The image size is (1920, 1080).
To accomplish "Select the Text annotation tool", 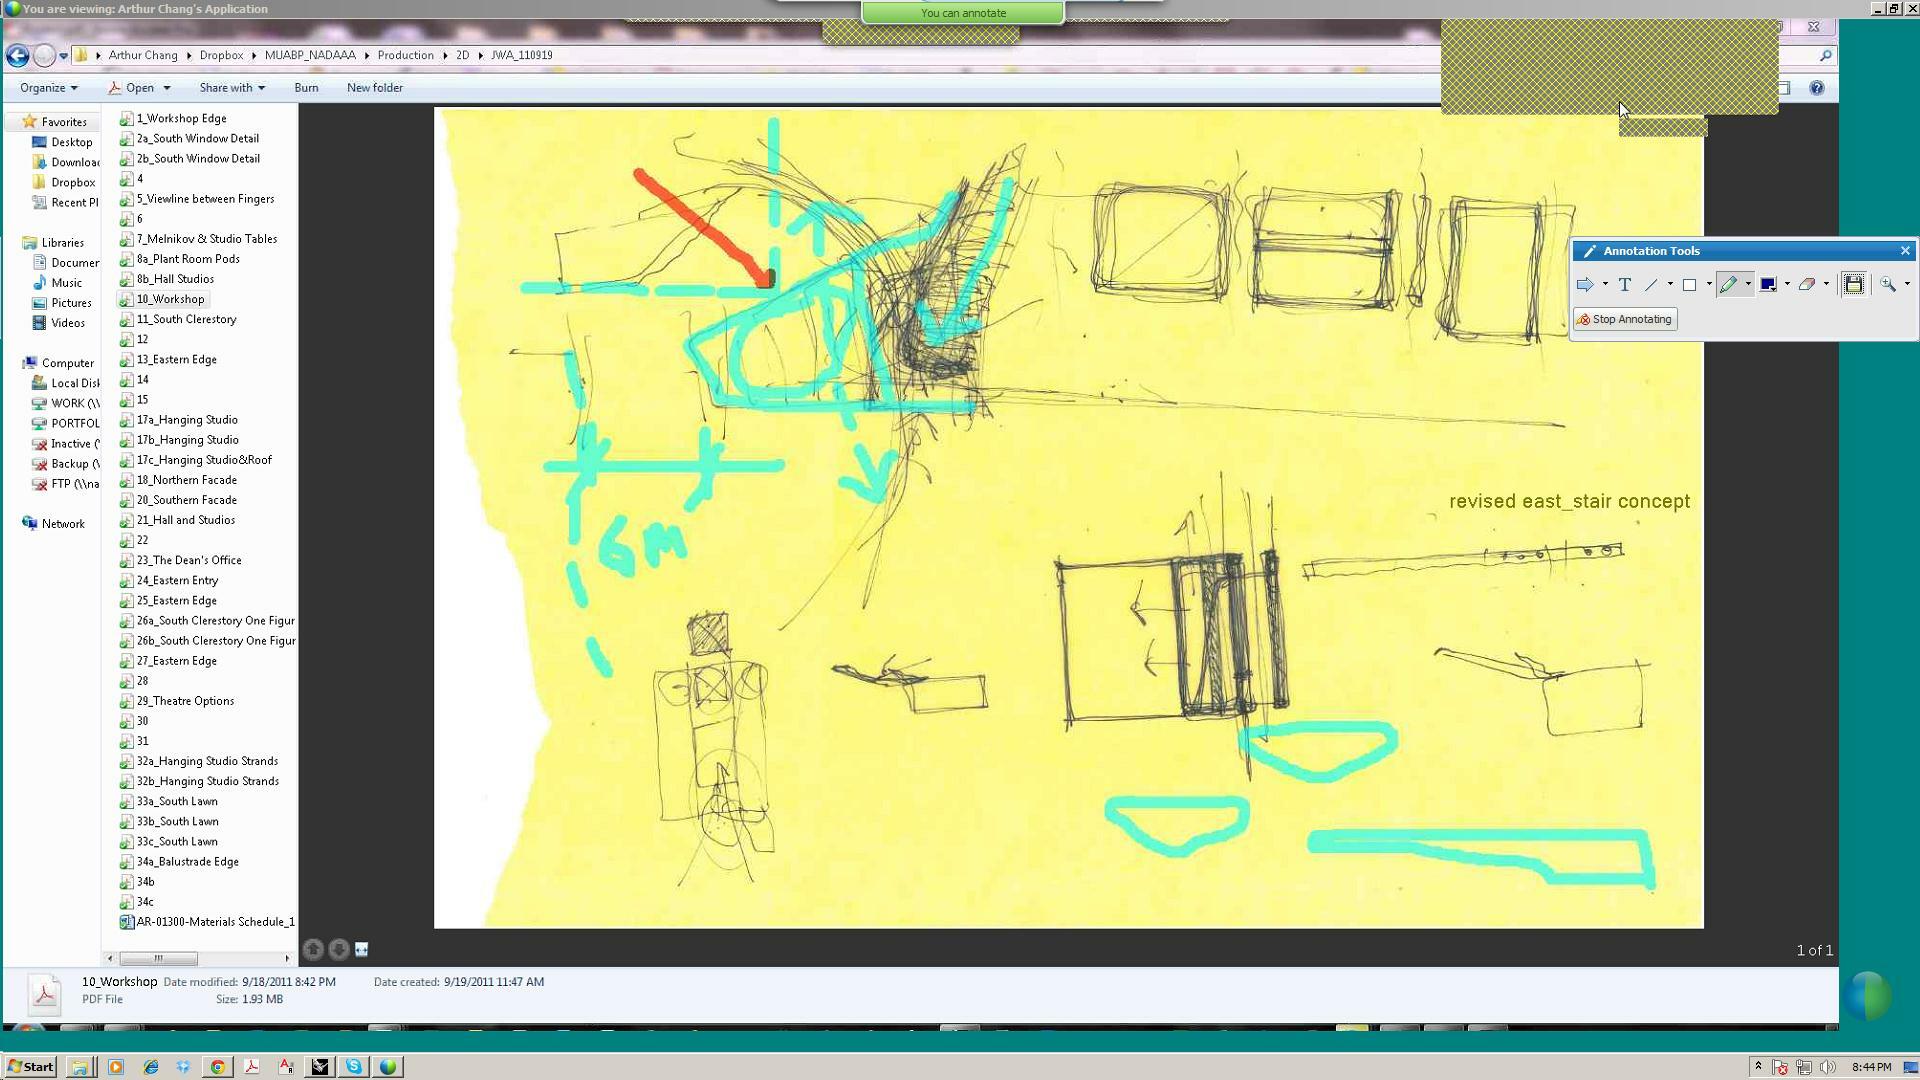I will point(1625,285).
